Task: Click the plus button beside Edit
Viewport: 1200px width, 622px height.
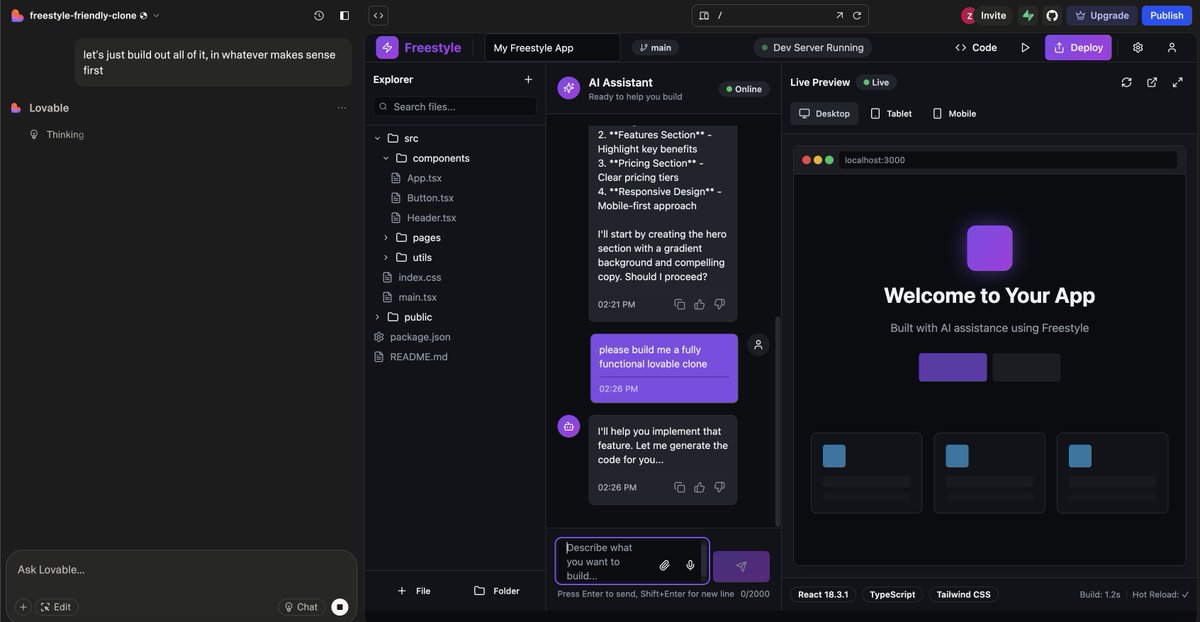Action: point(23,607)
